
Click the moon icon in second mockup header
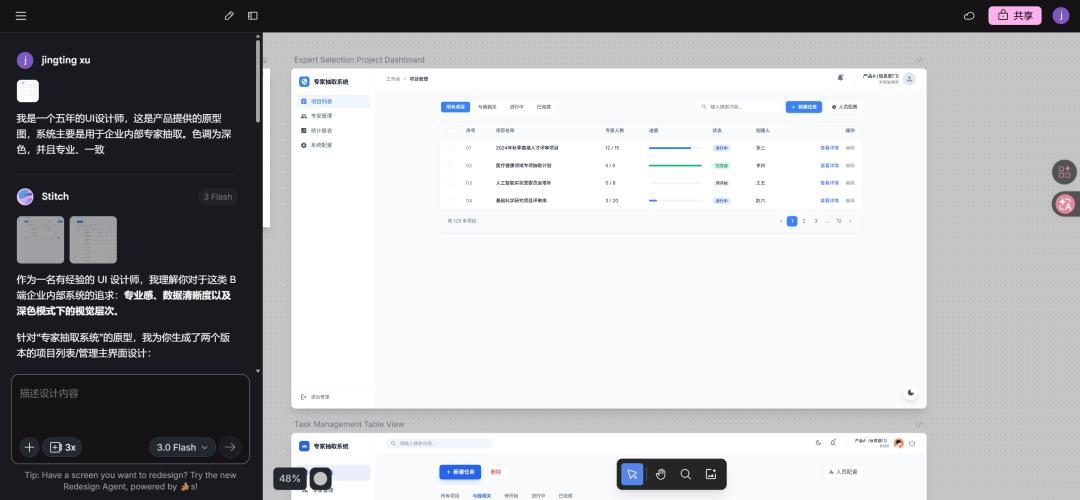click(x=818, y=443)
